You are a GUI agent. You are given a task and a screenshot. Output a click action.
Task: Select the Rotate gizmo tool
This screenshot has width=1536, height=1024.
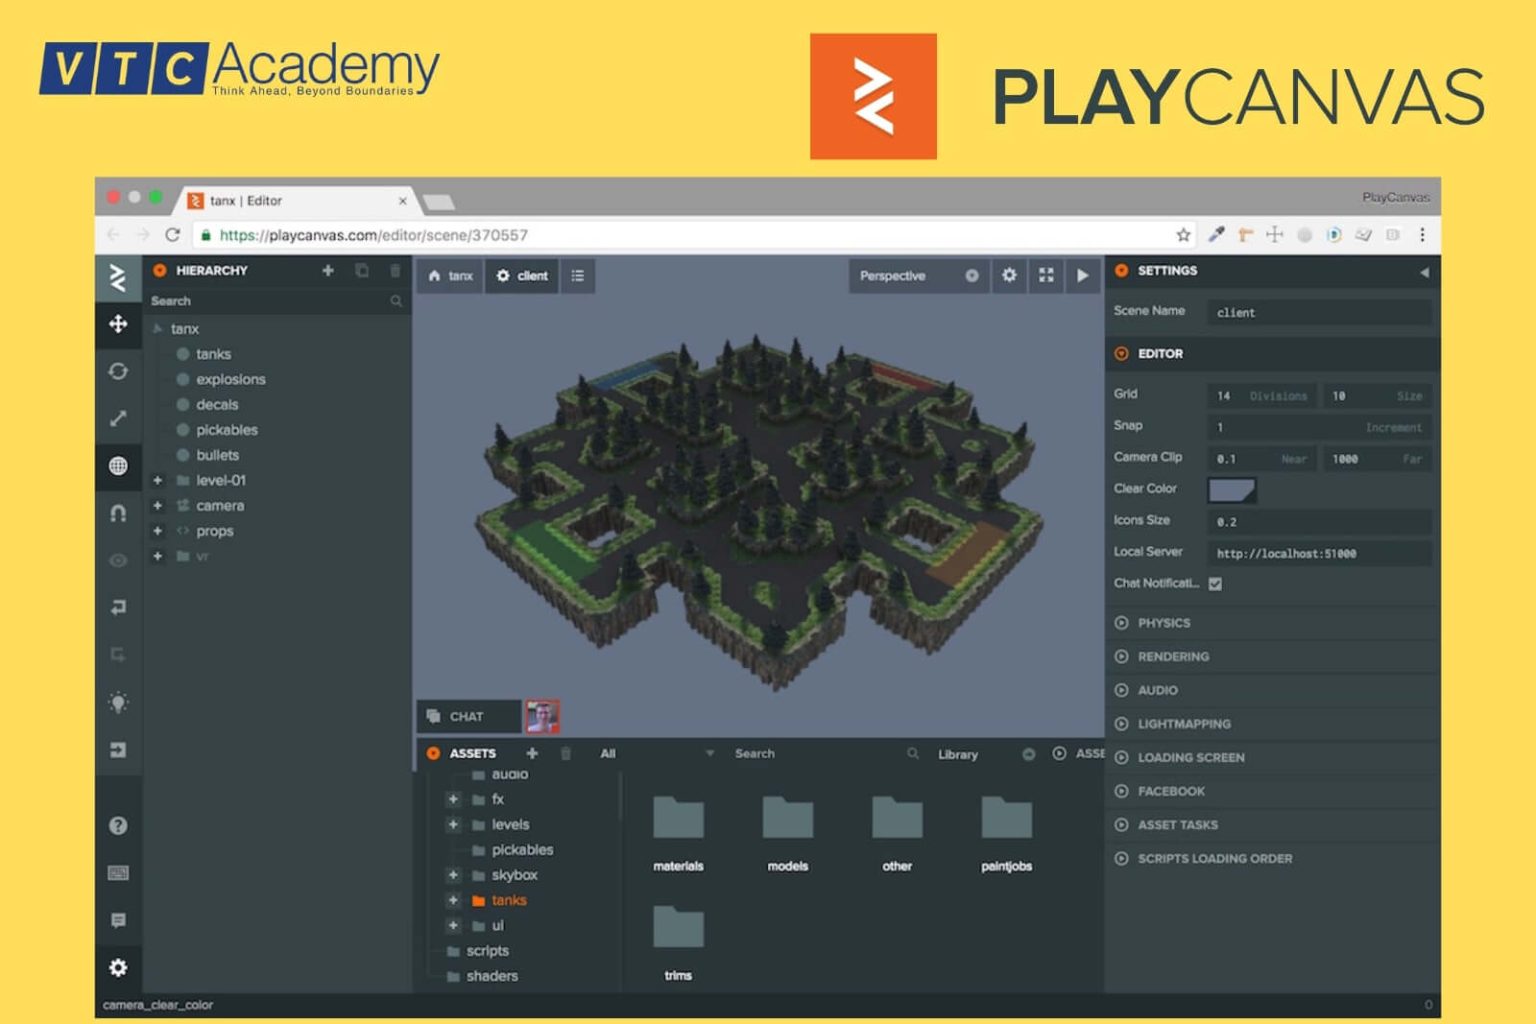118,371
